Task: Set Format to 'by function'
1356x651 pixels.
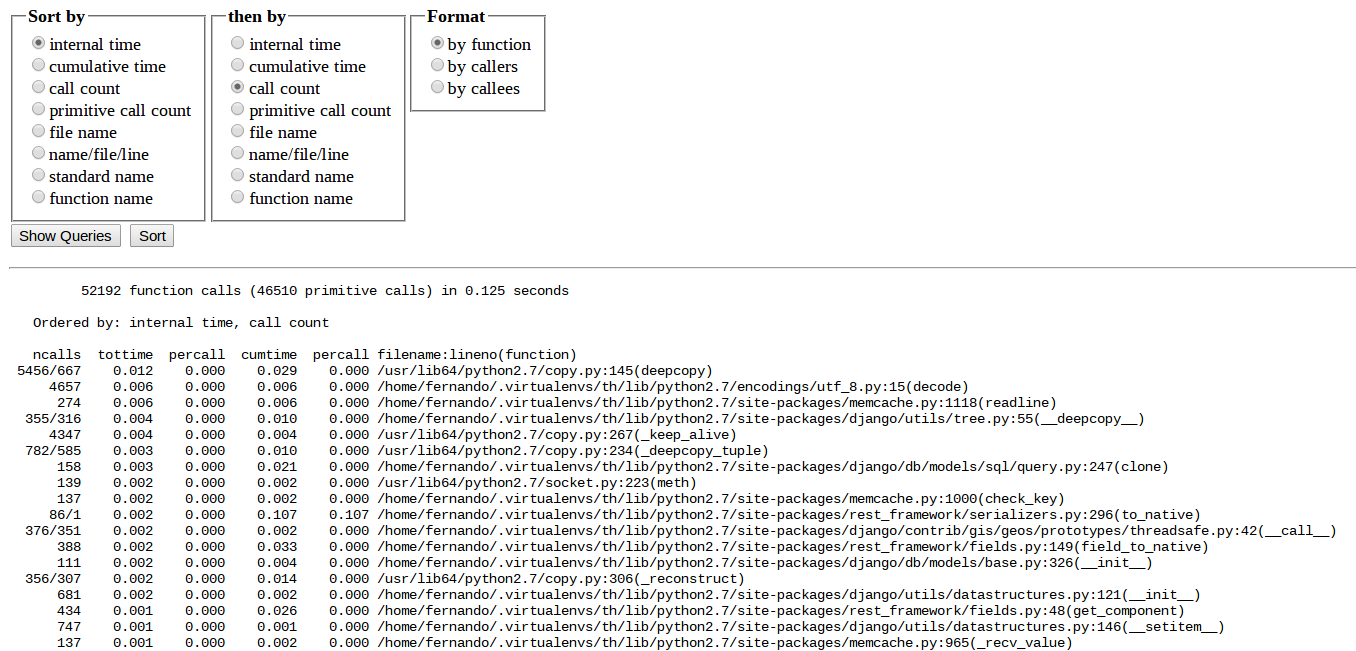Action: [437, 43]
